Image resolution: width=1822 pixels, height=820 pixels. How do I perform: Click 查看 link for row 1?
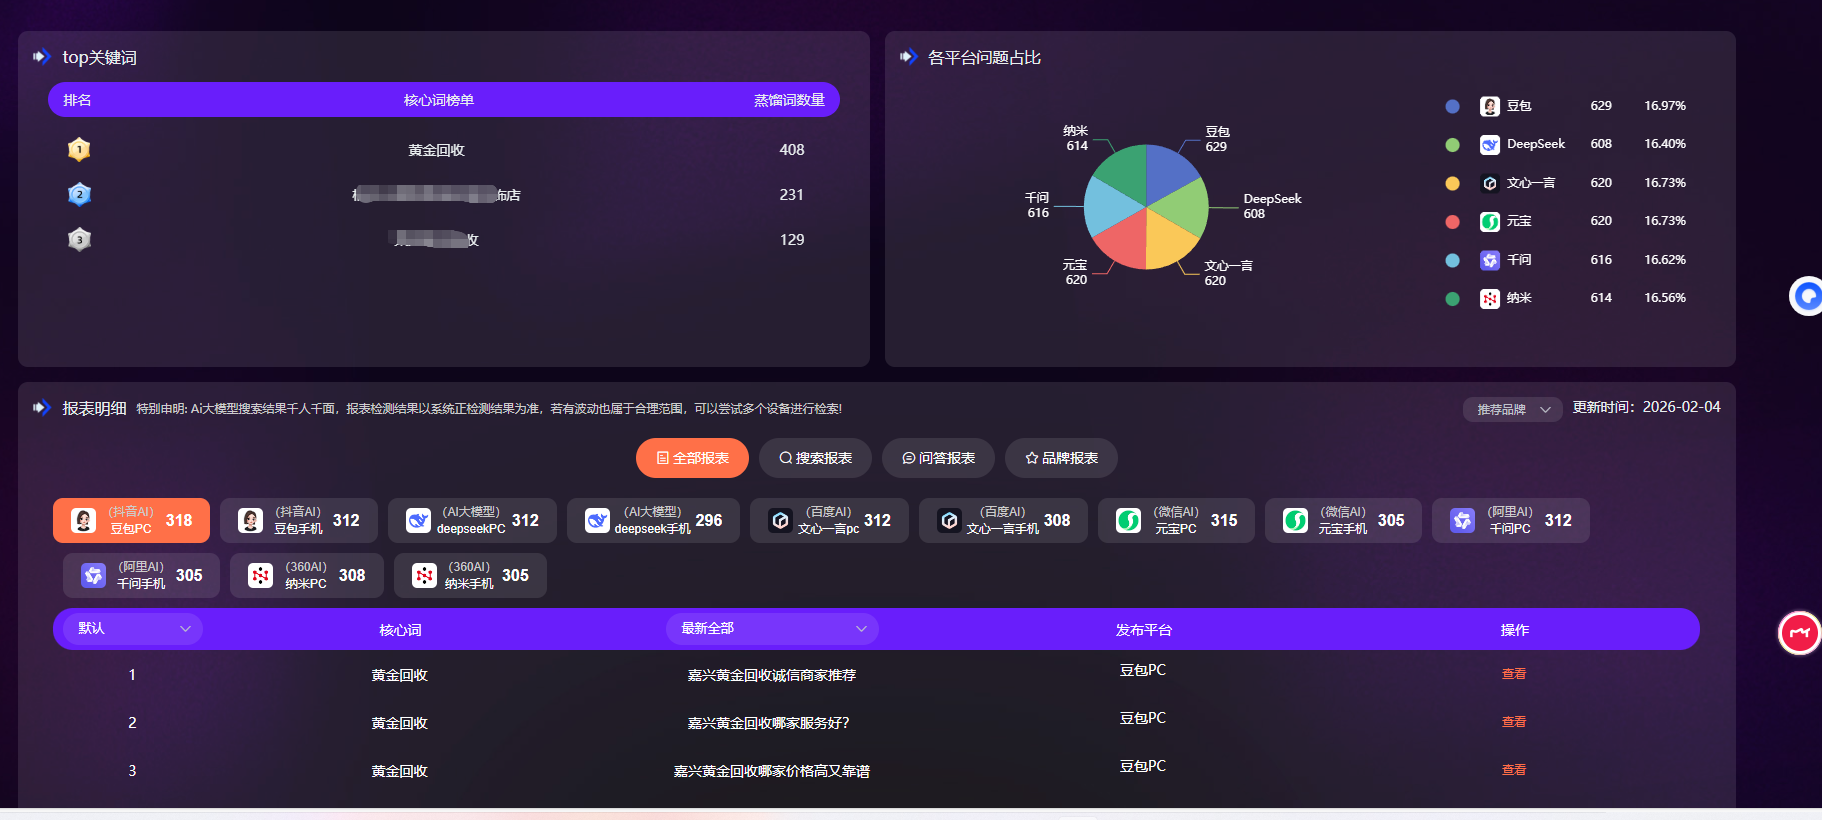pyautogui.click(x=1514, y=674)
